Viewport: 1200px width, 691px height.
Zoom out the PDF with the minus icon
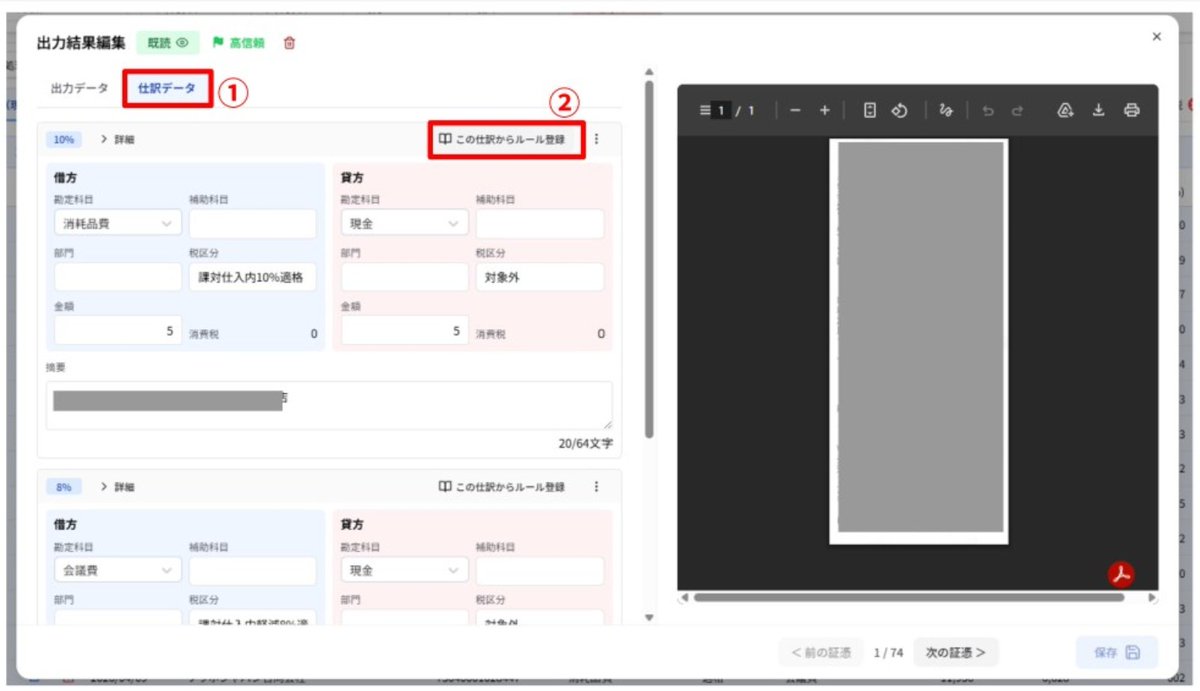(795, 111)
